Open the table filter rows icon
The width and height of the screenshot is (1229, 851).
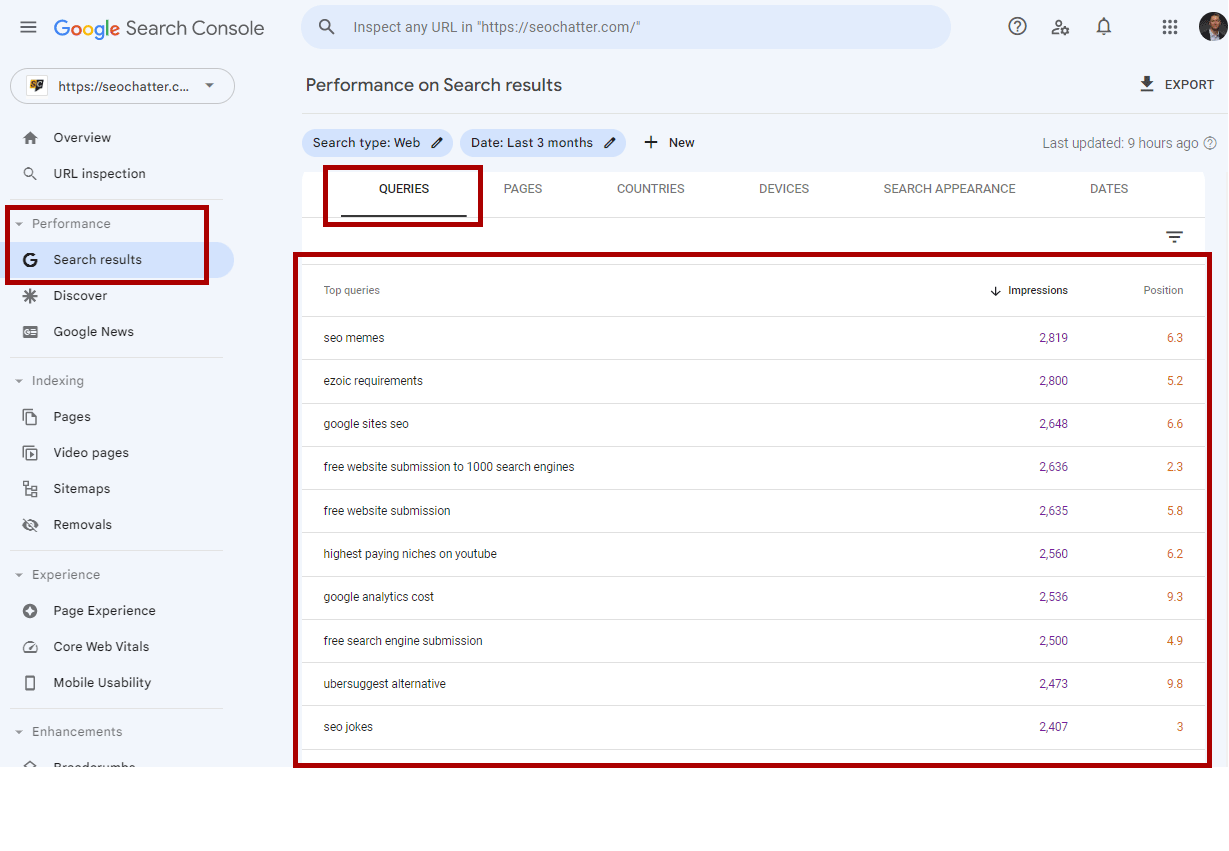click(1174, 237)
